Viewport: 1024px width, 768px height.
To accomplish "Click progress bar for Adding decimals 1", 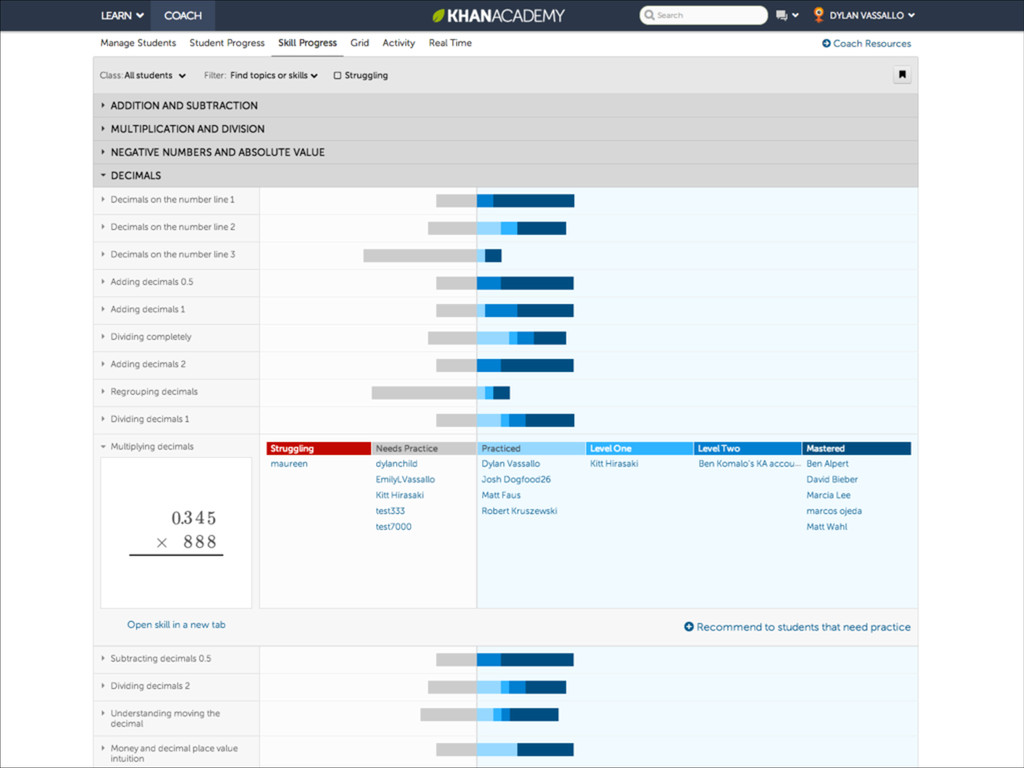I will point(505,310).
